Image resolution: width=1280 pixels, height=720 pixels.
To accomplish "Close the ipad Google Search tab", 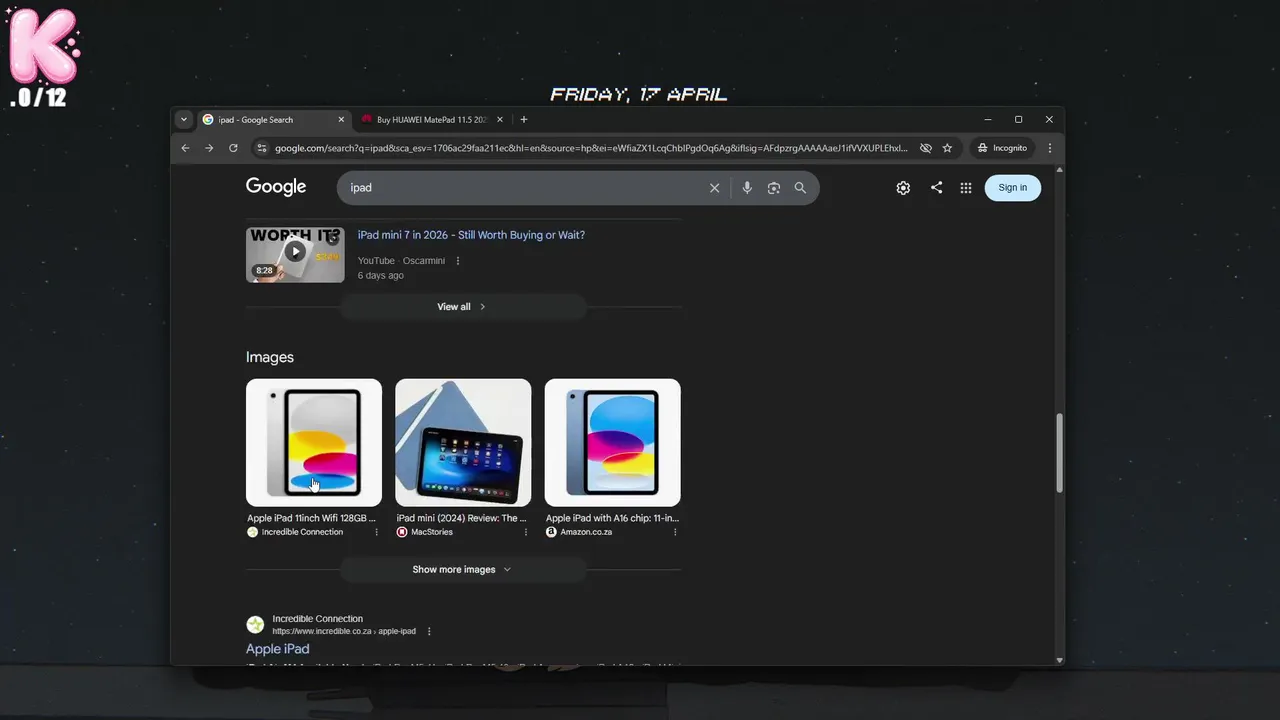I will pos(341,120).
